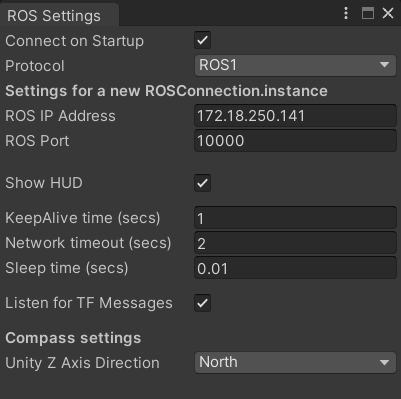This screenshot has height=399, width=401.
Task: Click the Sleep time input field
Action: [x=295, y=268]
